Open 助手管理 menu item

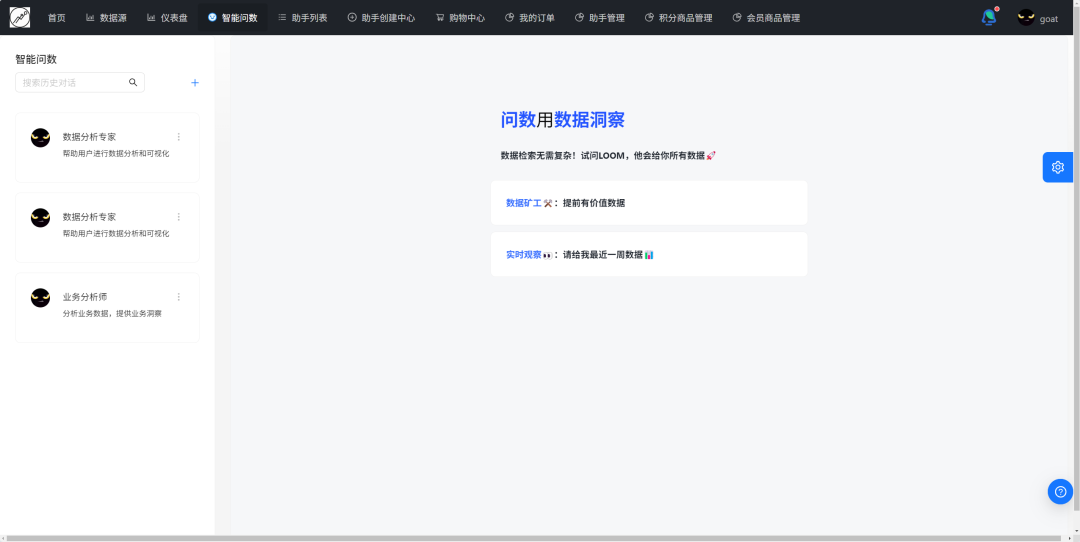tap(599, 18)
